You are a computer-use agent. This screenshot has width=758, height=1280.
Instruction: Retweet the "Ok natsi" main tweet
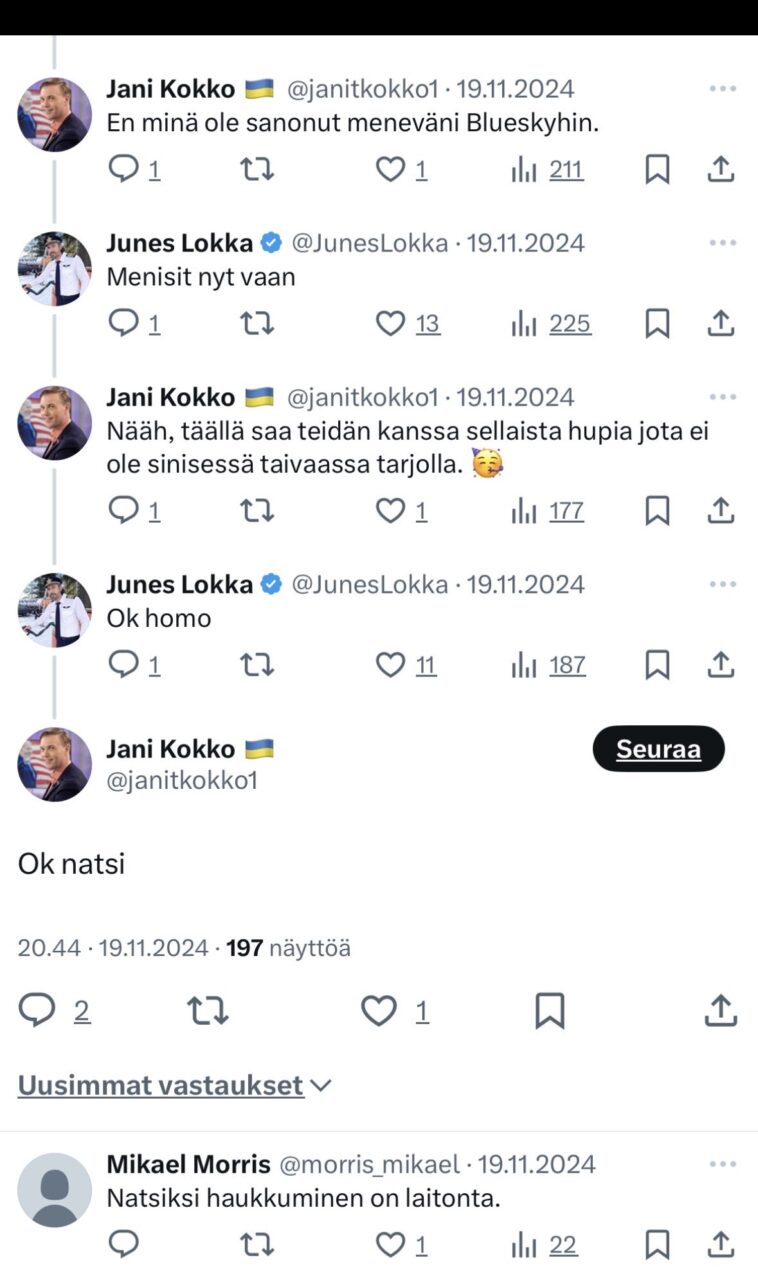pyautogui.click(x=208, y=1012)
